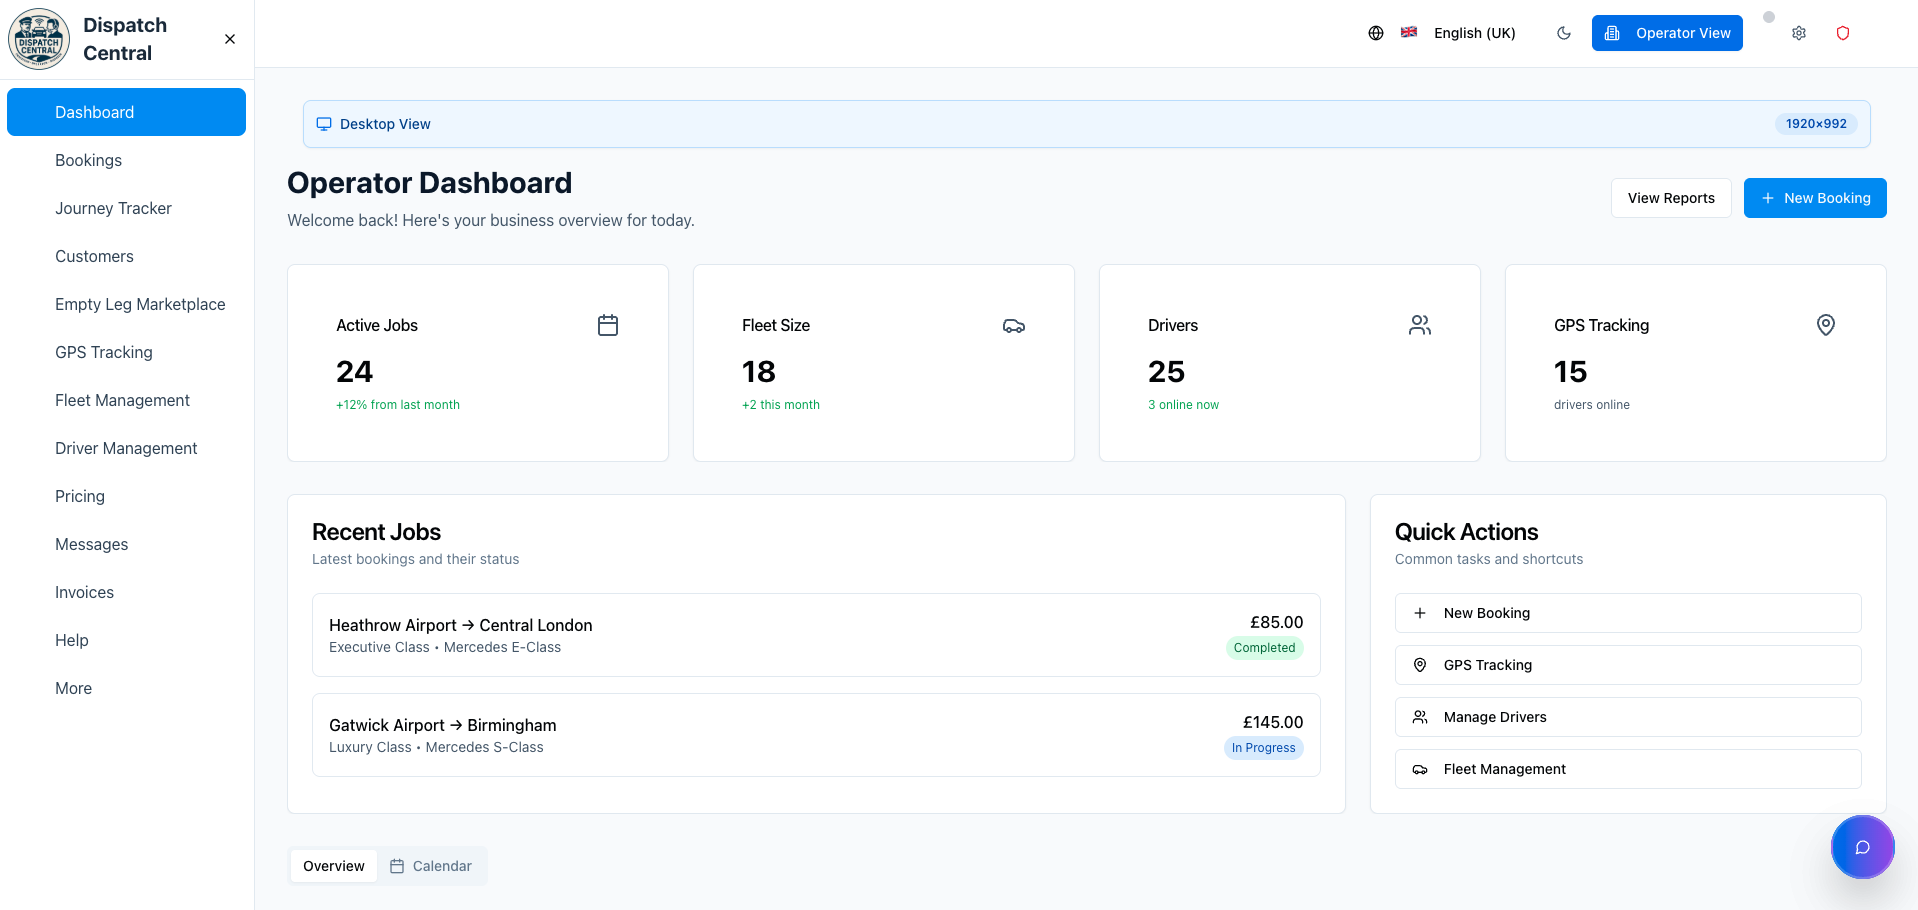Toggle dark mode with the moon icon
Image resolution: width=1918 pixels, height=910 pixels.
tap(1564, 33)
